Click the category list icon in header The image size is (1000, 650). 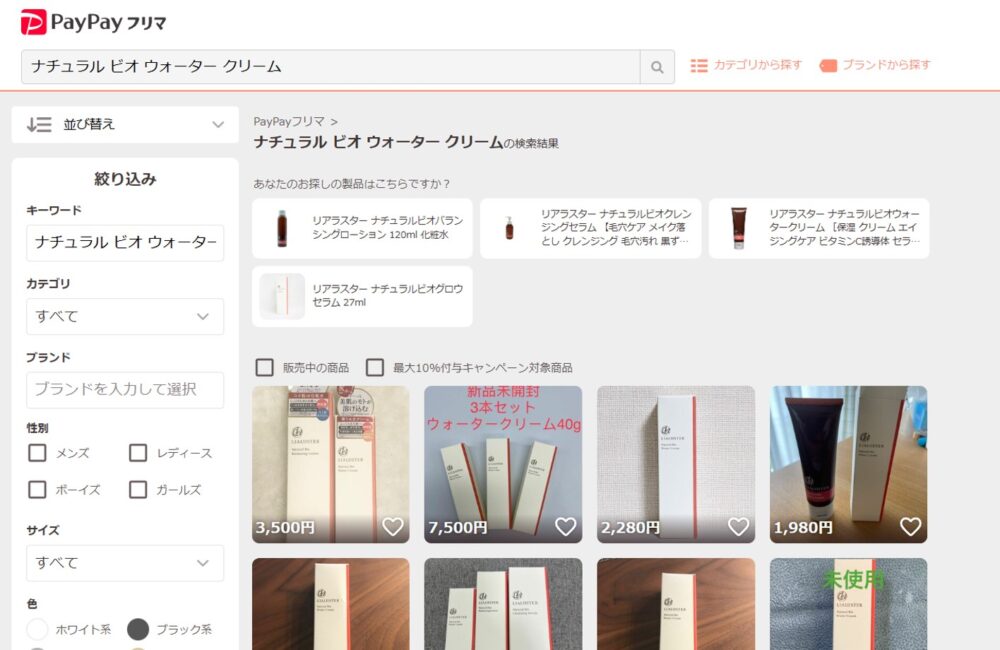click(699, 66)
